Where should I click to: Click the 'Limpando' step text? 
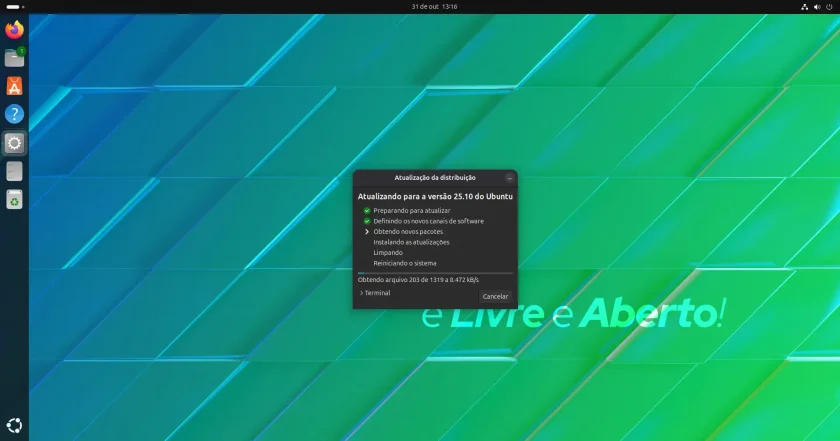coord(388,252)
